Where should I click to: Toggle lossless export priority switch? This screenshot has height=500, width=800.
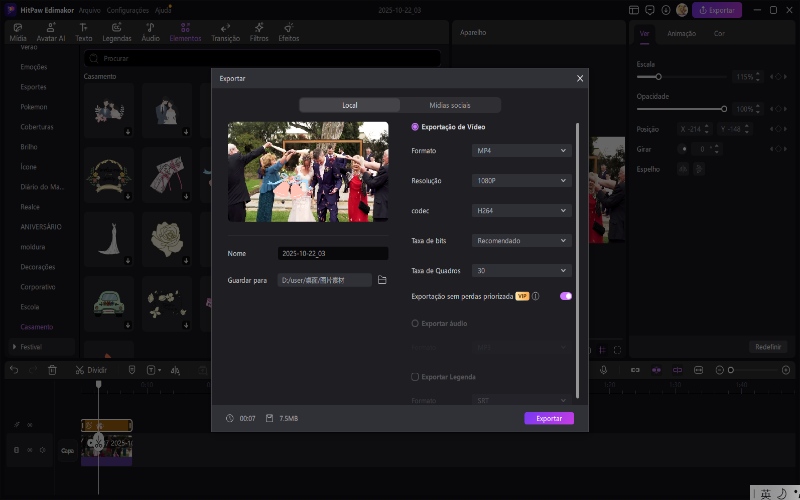(x=566, y=296)
